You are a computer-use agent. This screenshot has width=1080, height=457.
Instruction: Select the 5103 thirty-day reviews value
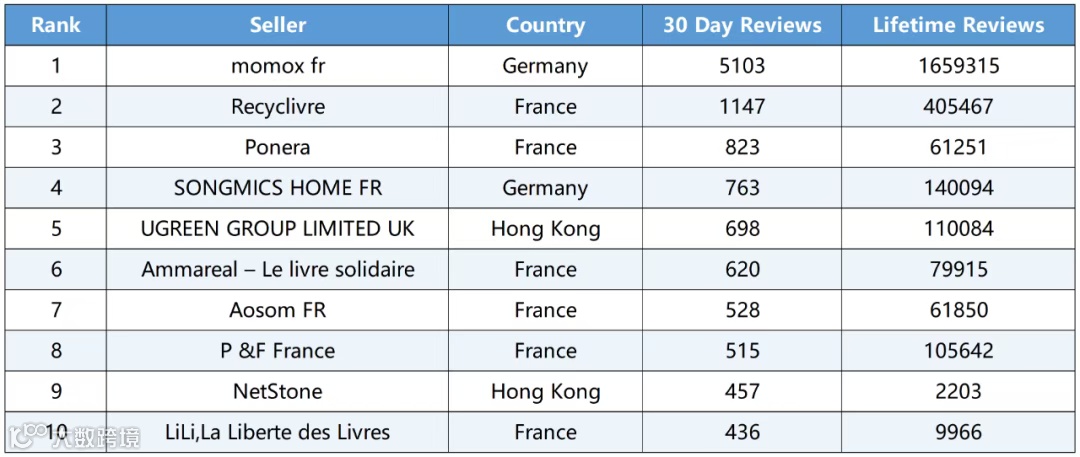(742, 66)
